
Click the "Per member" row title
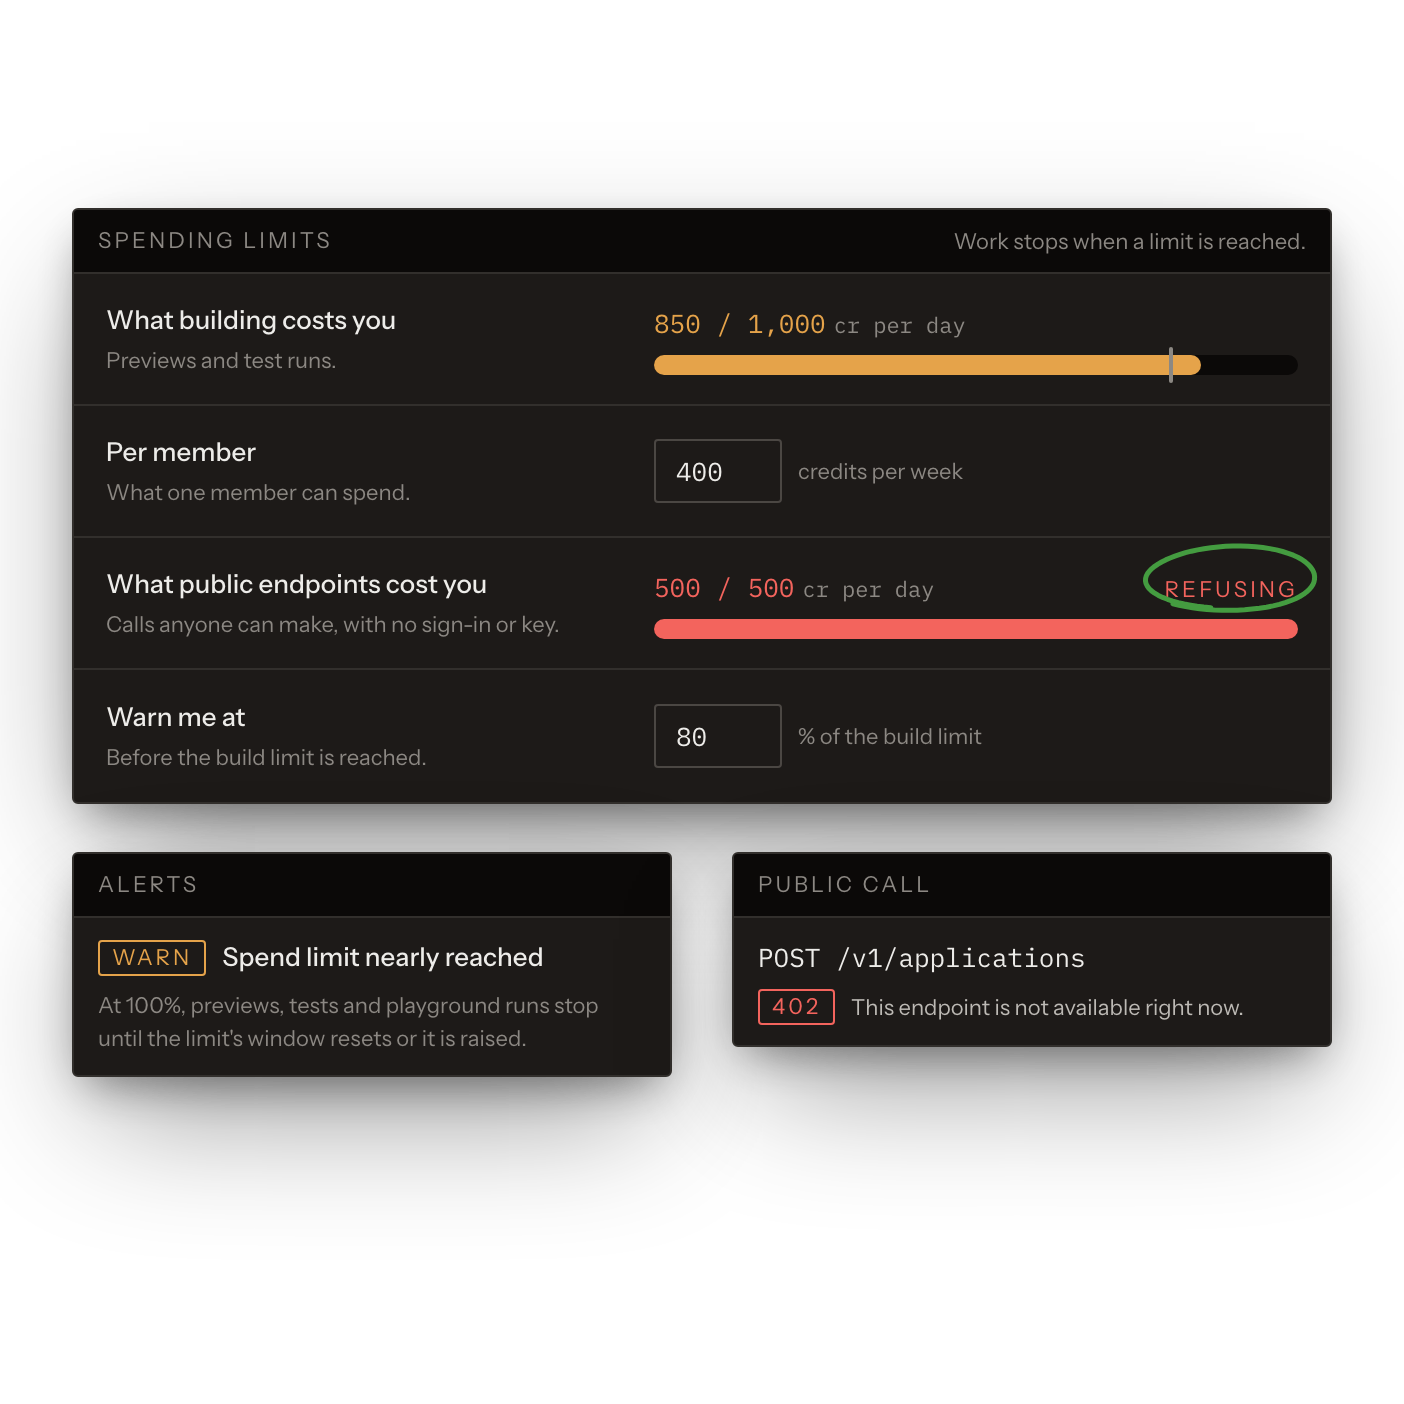[181, 452]
